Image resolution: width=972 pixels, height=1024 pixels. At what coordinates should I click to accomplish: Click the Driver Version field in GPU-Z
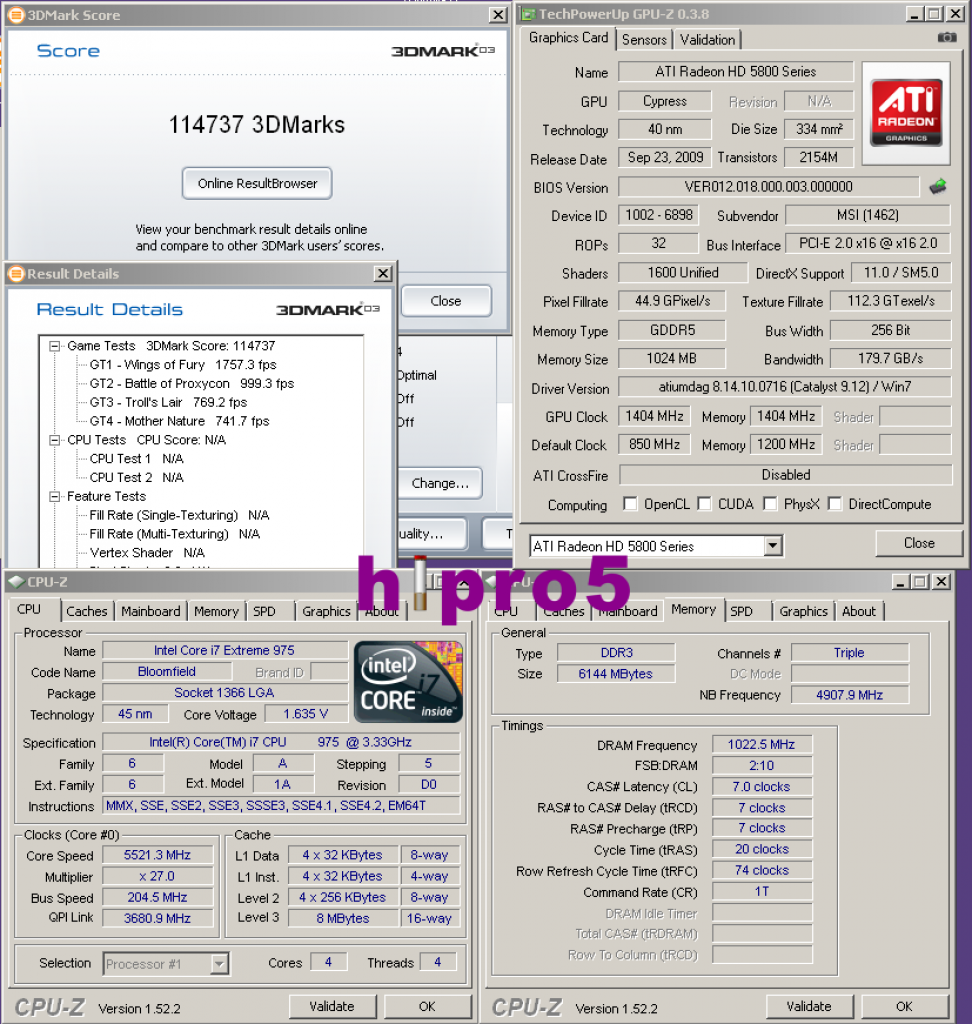pos(785,387)
